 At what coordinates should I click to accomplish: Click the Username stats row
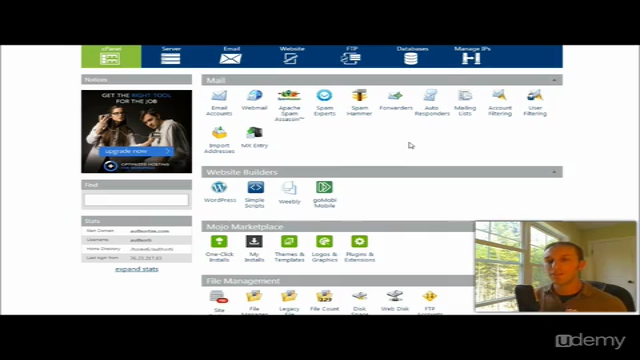tap(136, 240)
